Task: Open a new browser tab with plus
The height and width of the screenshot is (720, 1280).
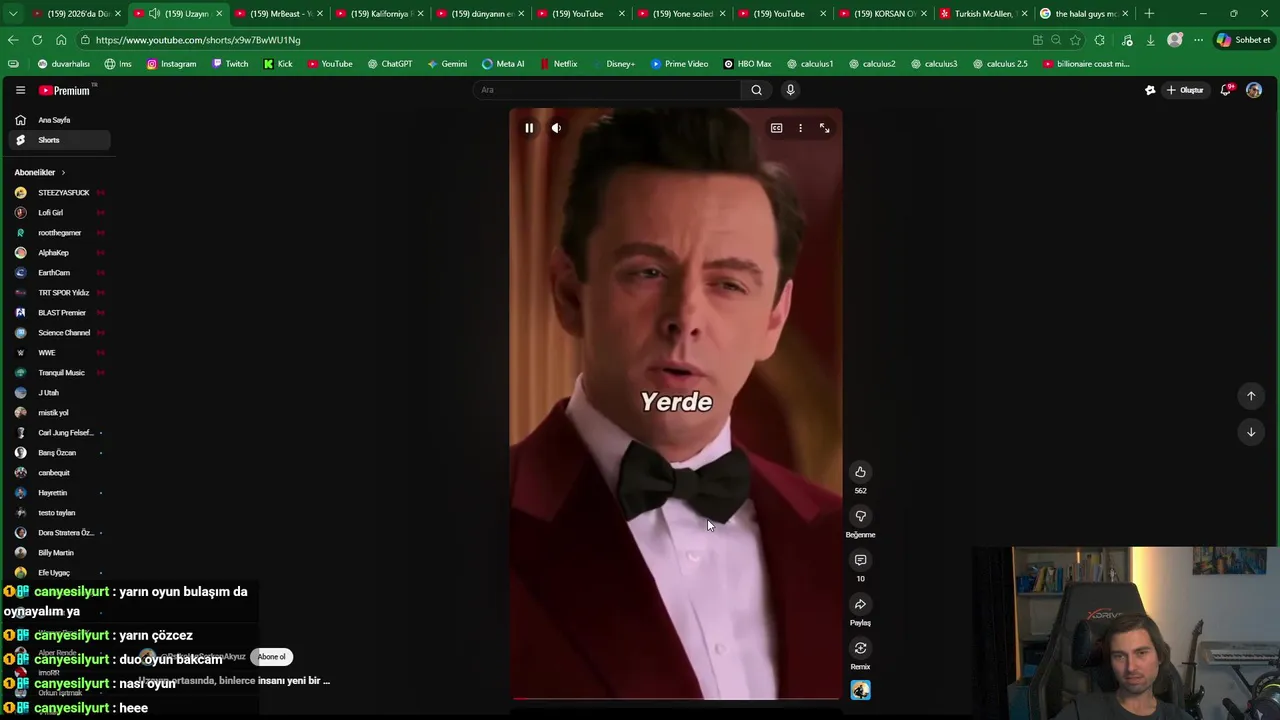Action: (x=1149, y=14)
